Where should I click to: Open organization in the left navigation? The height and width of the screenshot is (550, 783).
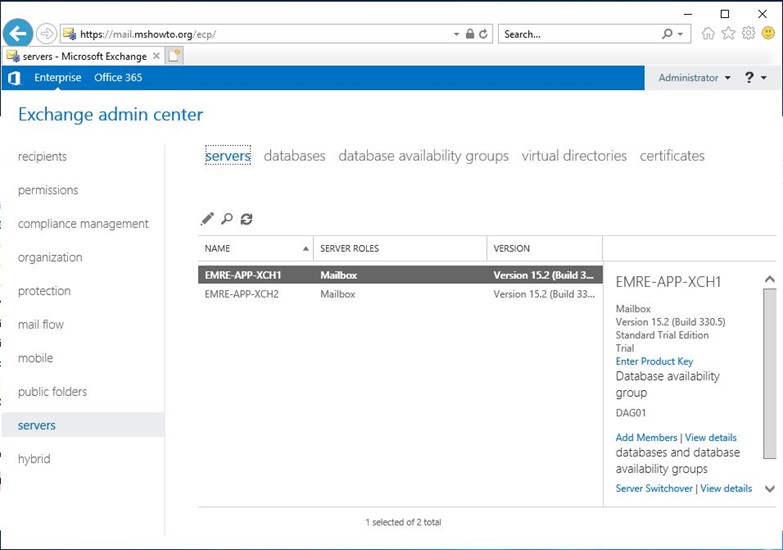coord(50,257)
